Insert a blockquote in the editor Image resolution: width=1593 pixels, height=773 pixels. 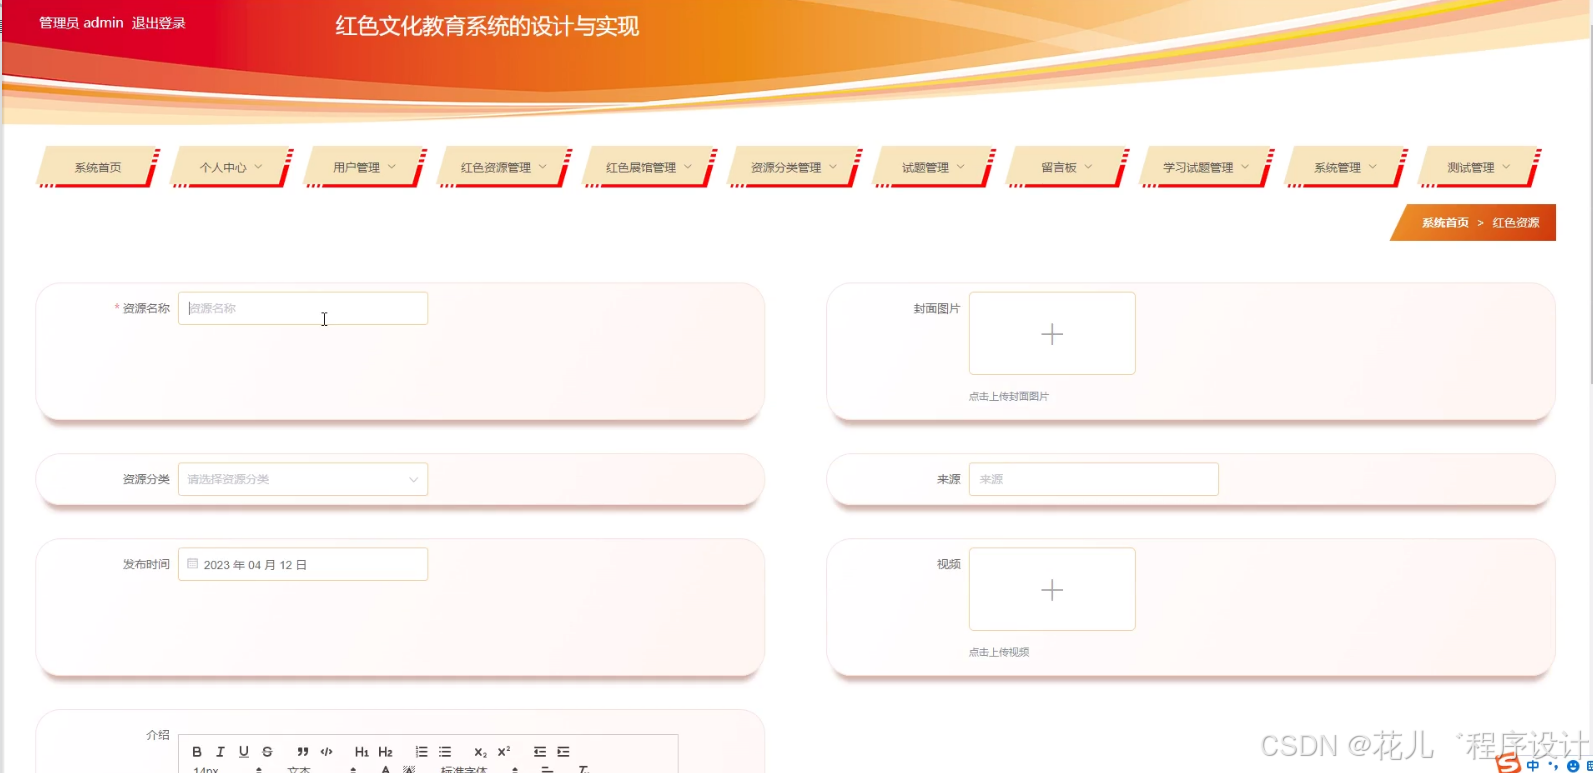click(x=302, y=752)
